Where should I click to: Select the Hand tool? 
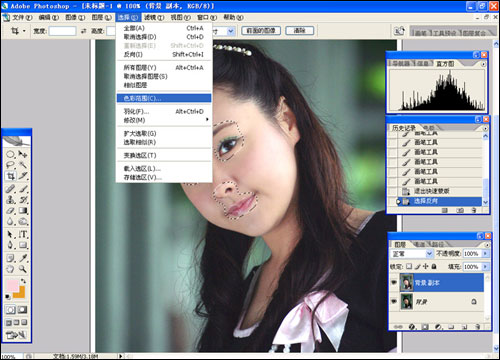pyautogui.click(x=11, y=269)
